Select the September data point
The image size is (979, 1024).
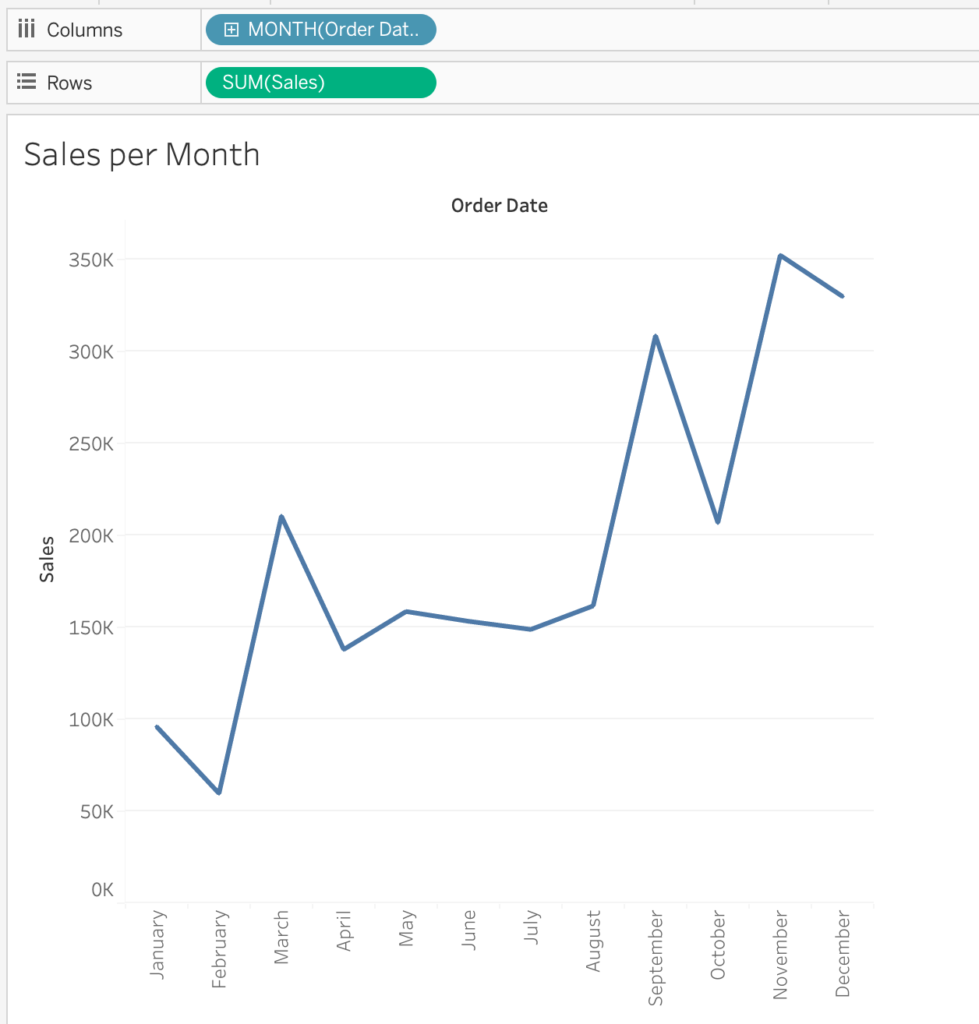click(655, 336)
